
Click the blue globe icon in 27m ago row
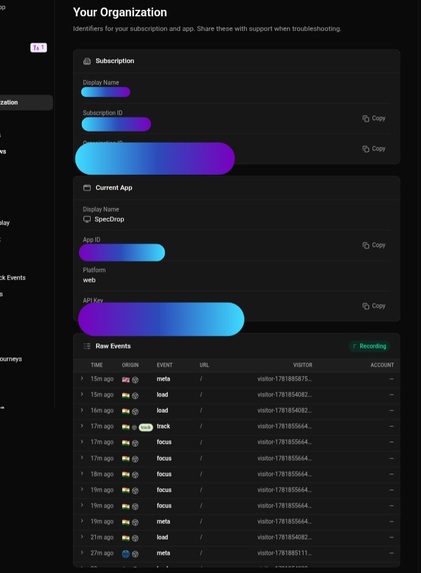coord(126,554)
